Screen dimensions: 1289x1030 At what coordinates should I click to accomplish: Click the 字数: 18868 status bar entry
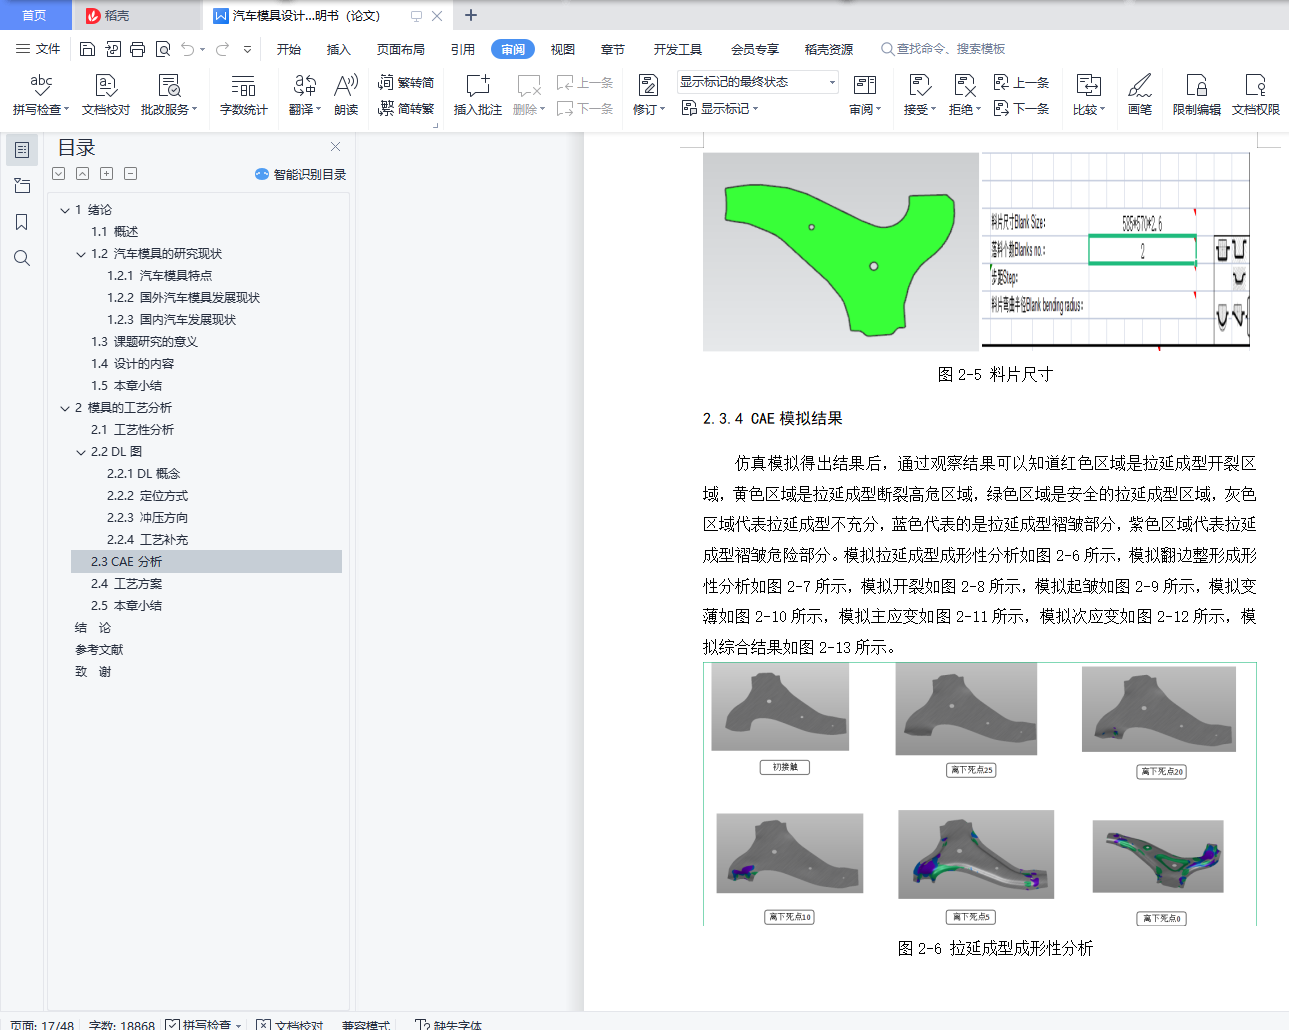point(122,1025)
